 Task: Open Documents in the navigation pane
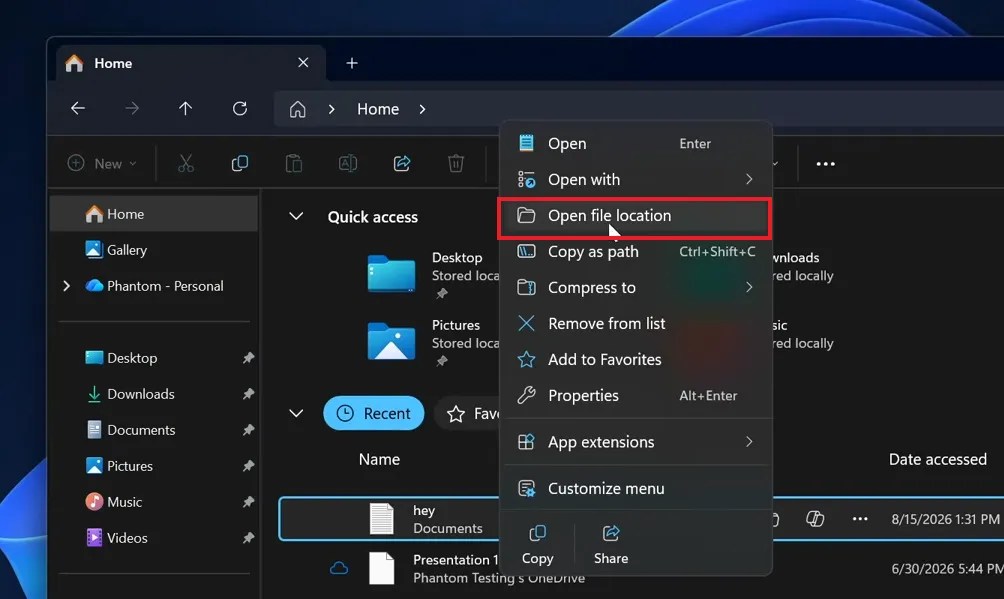click(154, 430)
